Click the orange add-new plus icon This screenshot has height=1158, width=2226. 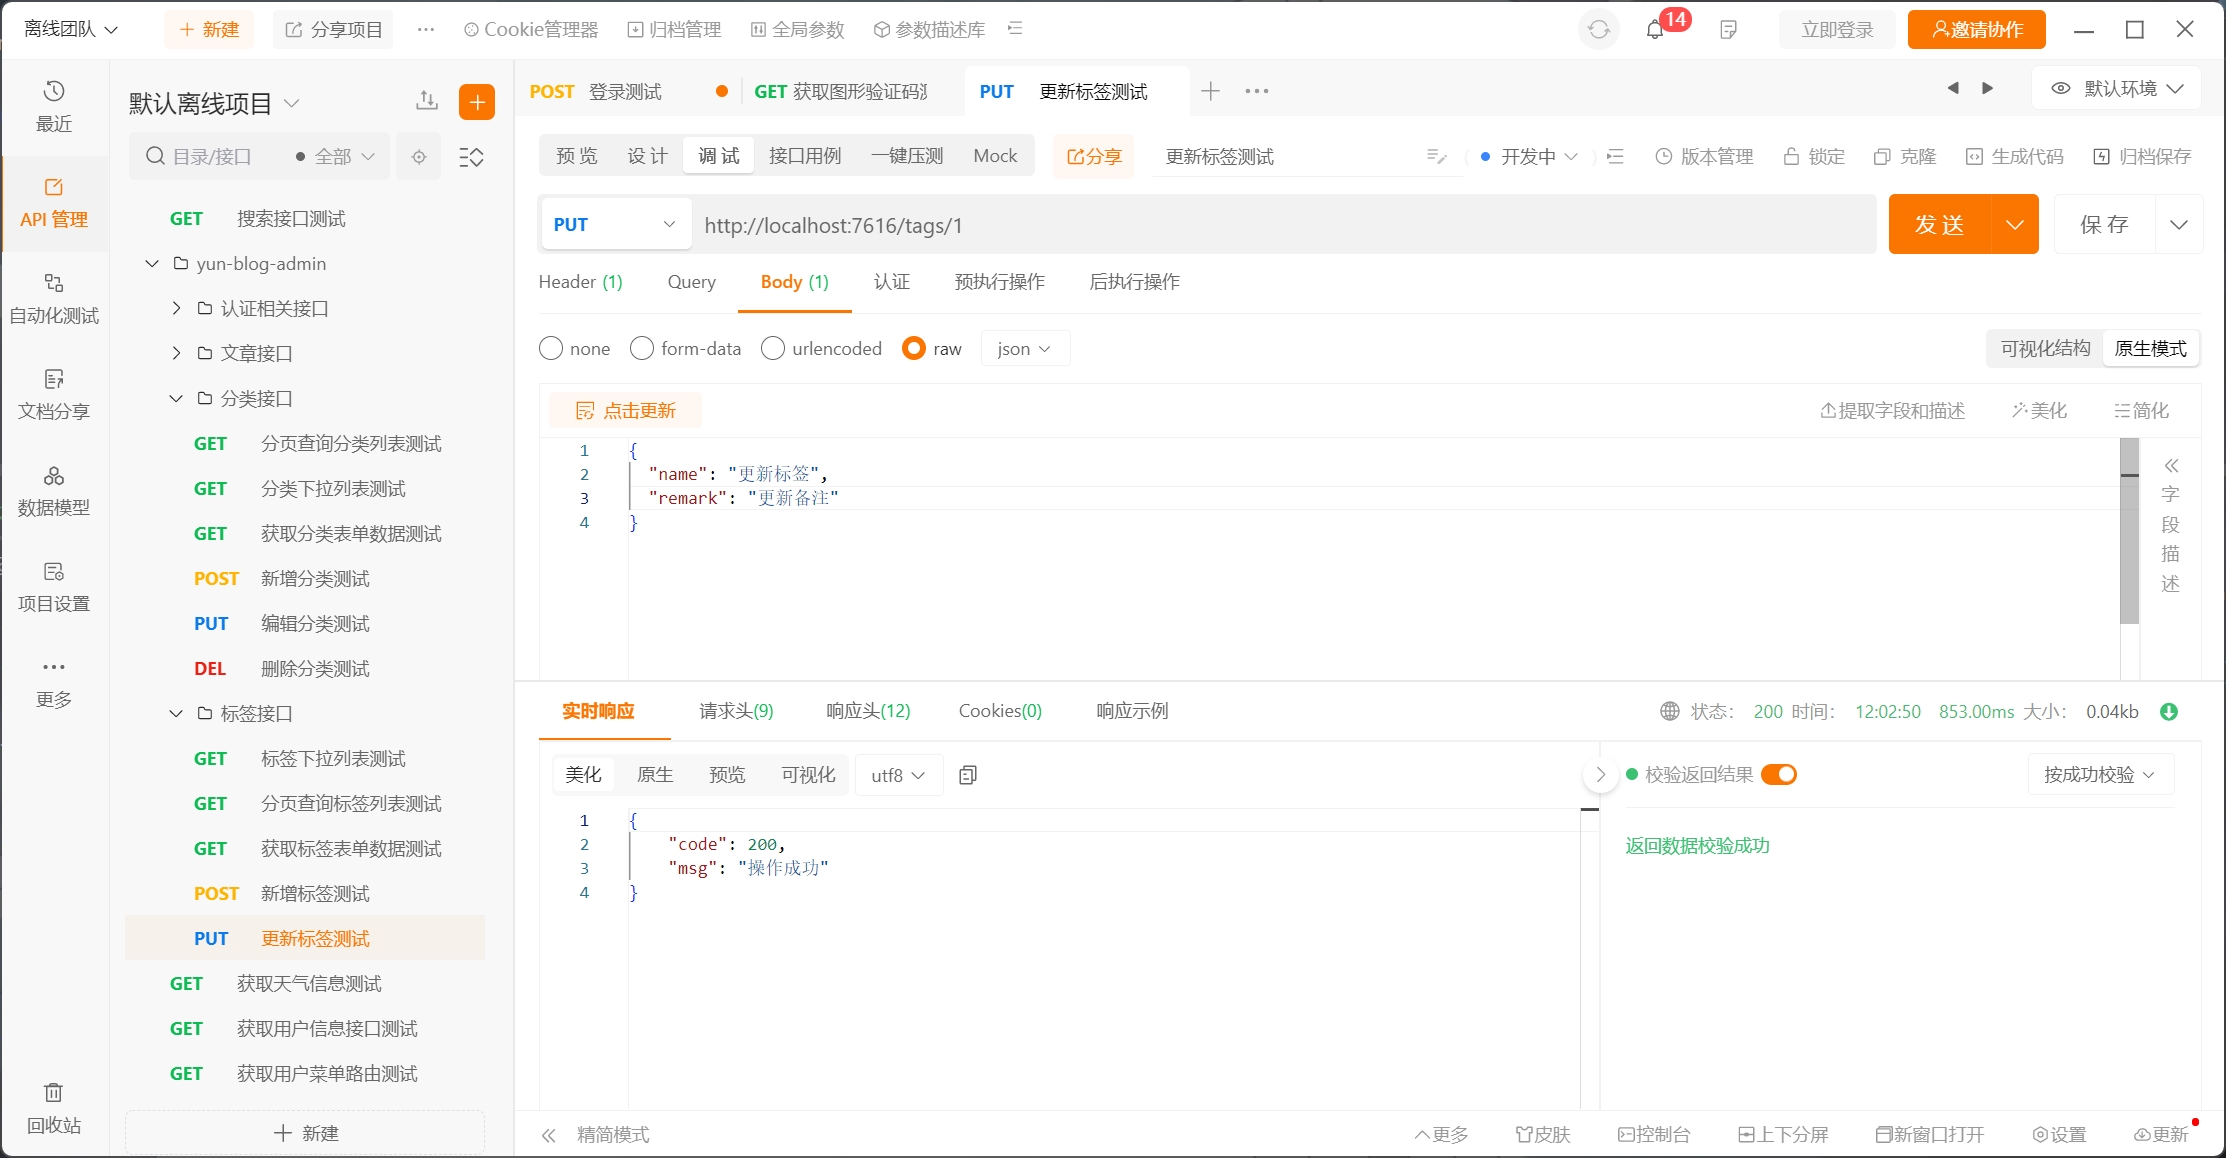477,102
